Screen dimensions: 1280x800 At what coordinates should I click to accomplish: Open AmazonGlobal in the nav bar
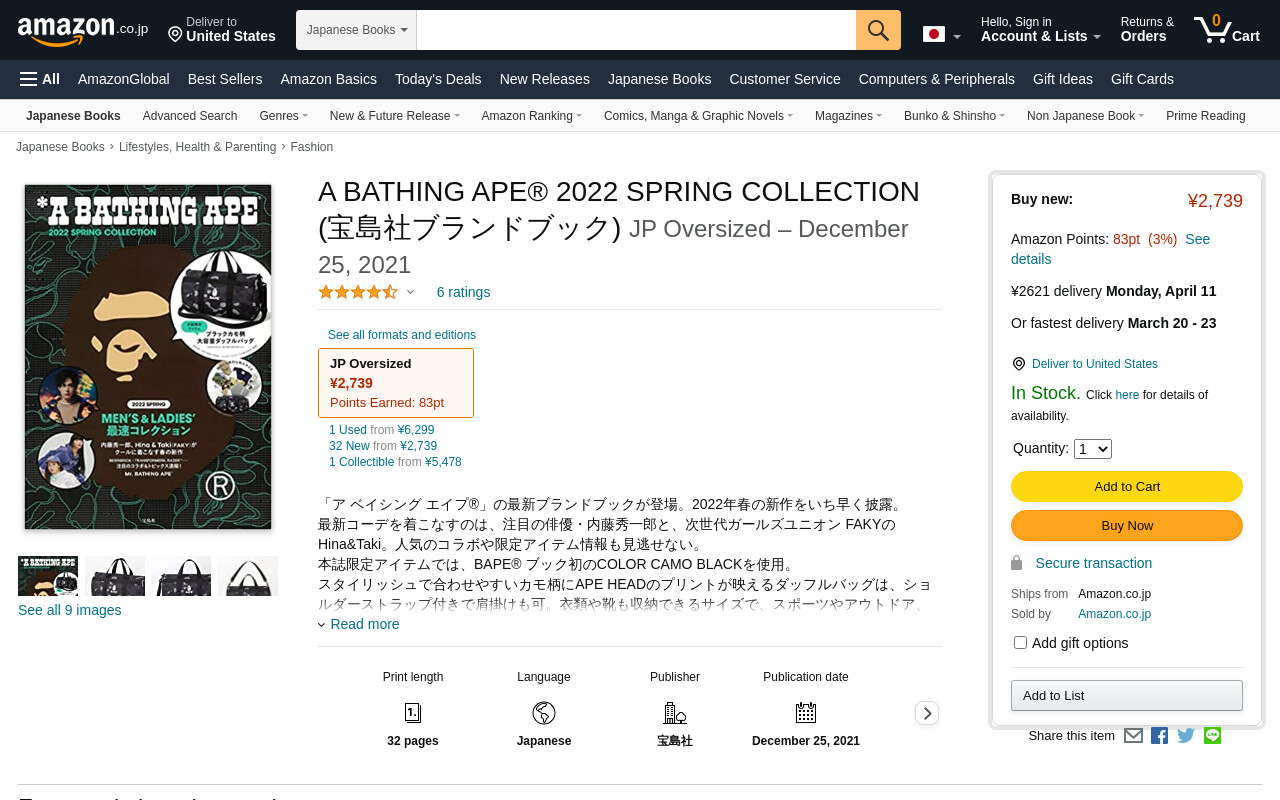coord(124,79)
